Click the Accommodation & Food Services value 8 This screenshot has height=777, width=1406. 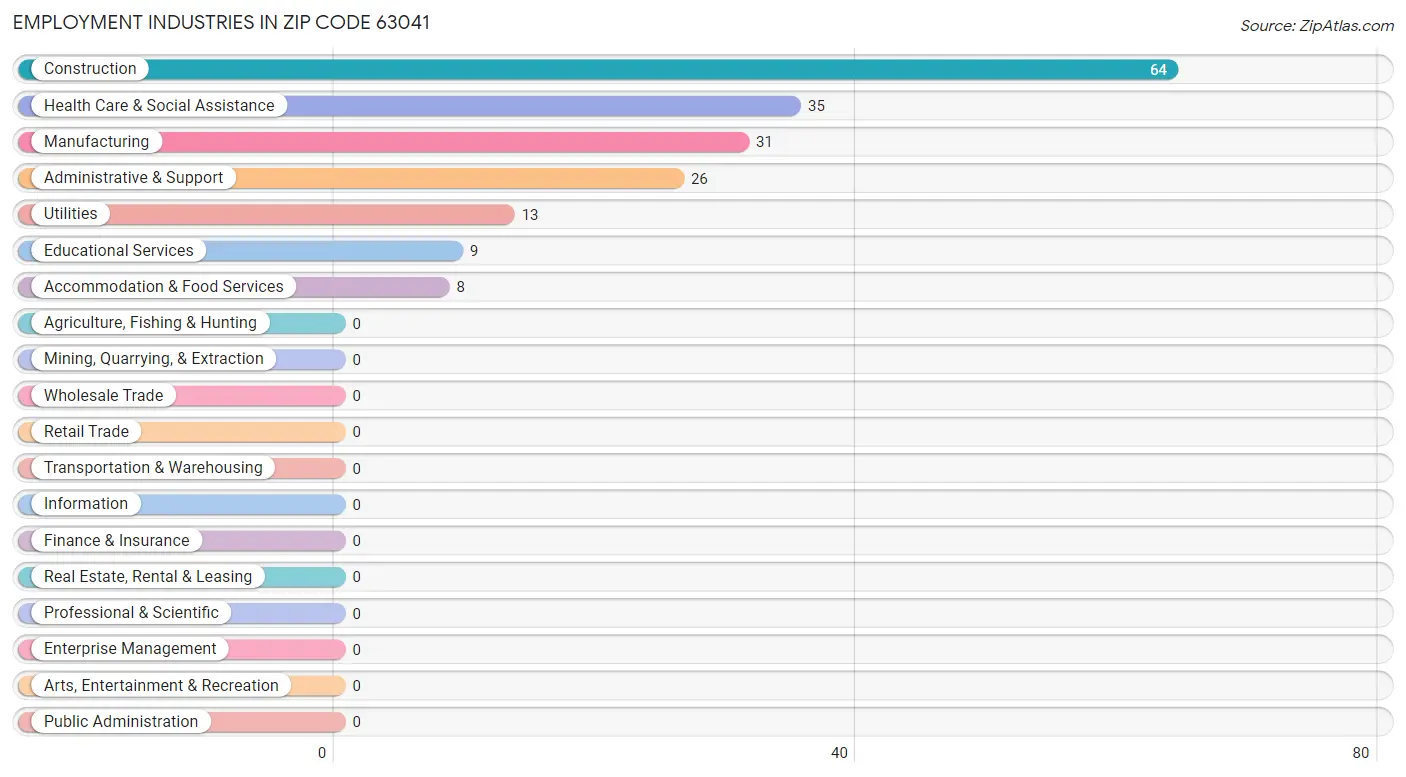click(x=461, y=287)
